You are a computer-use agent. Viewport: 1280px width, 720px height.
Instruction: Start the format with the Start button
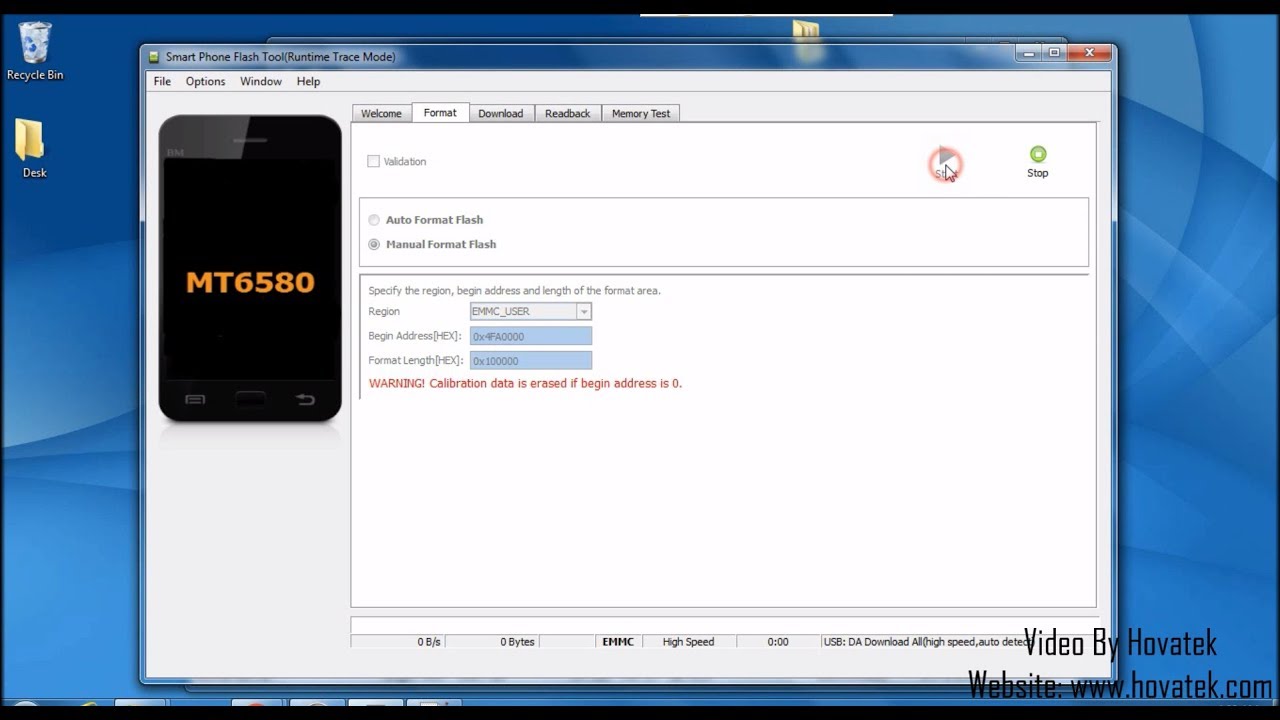(946, 163)
